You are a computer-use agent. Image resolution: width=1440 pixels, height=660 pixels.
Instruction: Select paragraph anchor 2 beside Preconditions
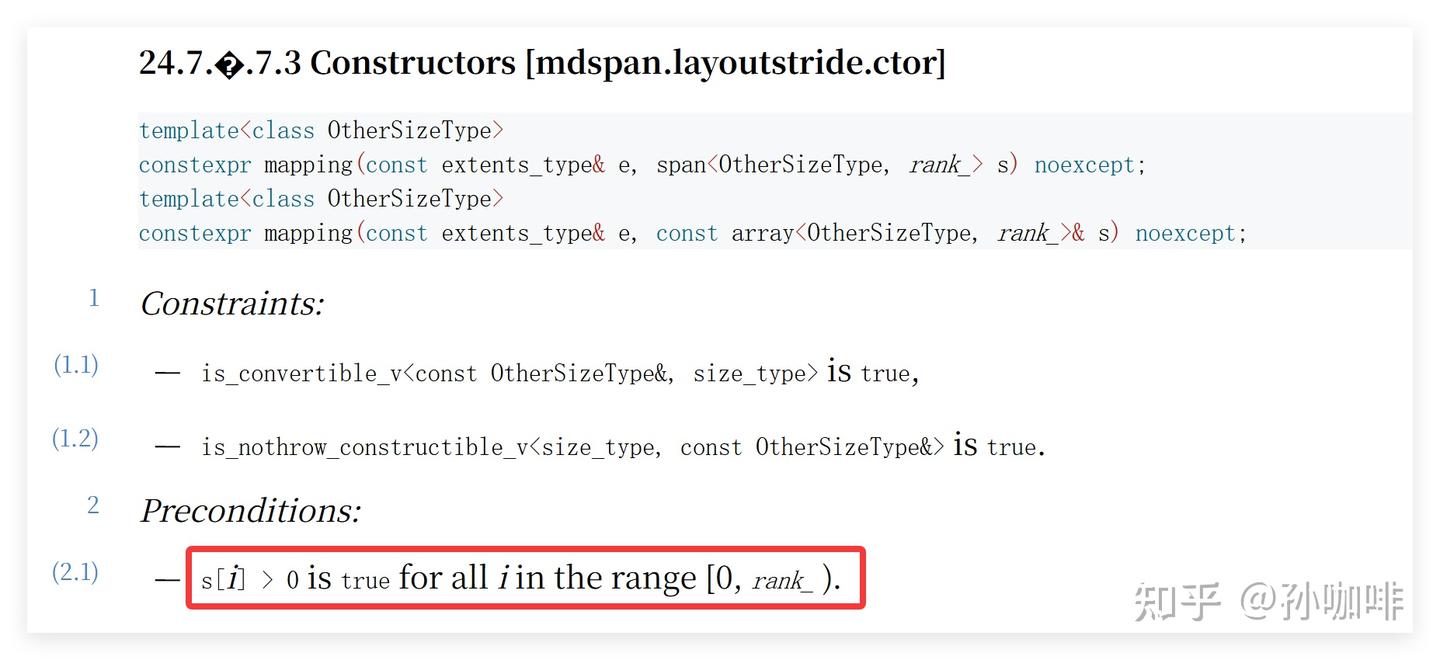tap(93, 505)
